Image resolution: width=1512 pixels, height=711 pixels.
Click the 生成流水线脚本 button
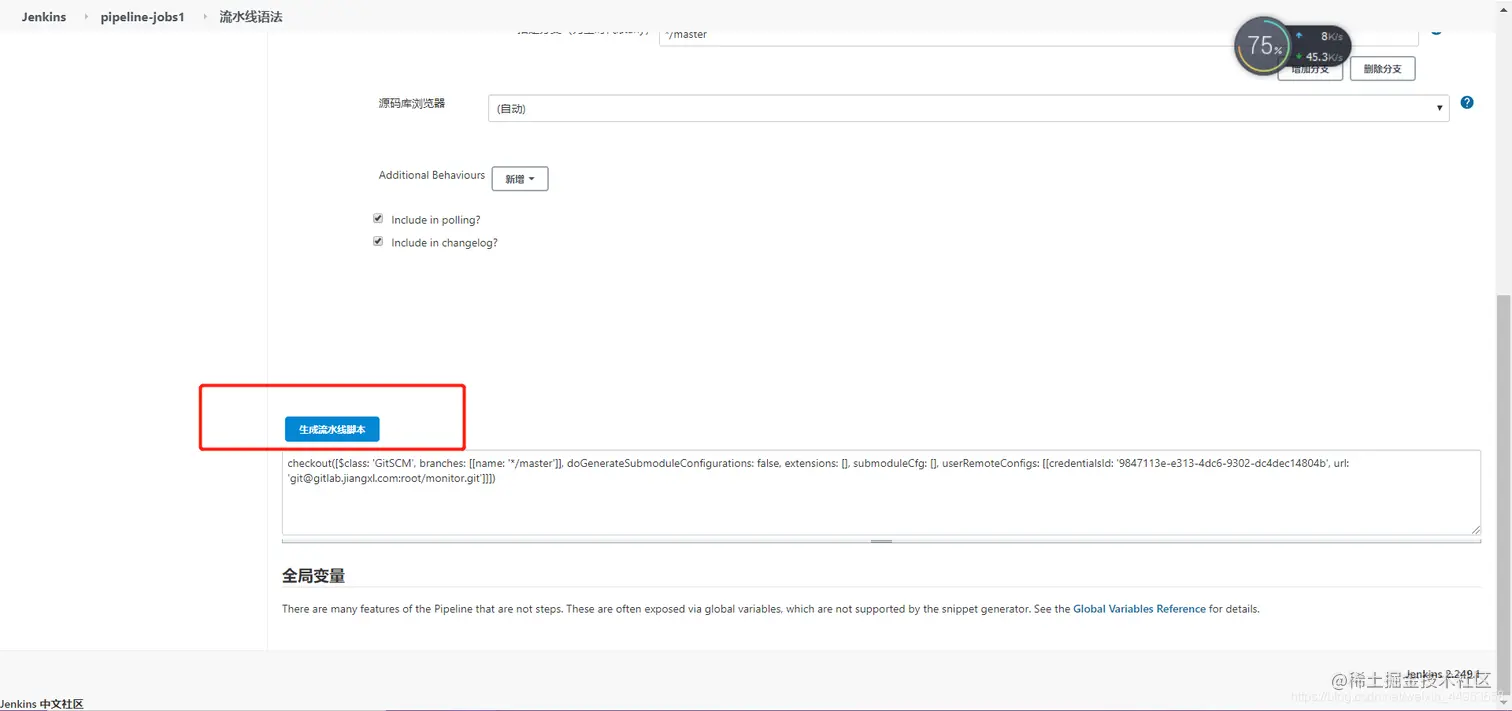coord(332,429)
